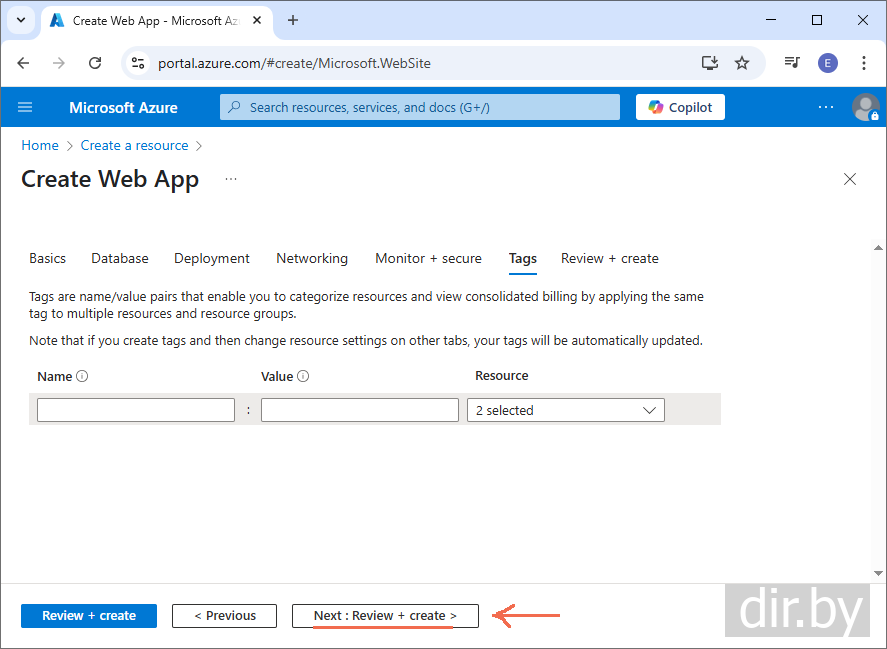Focus the Azure search resources box
This screenshot has height=649, width=887.
pyautogui.click(x=420, y=107)
